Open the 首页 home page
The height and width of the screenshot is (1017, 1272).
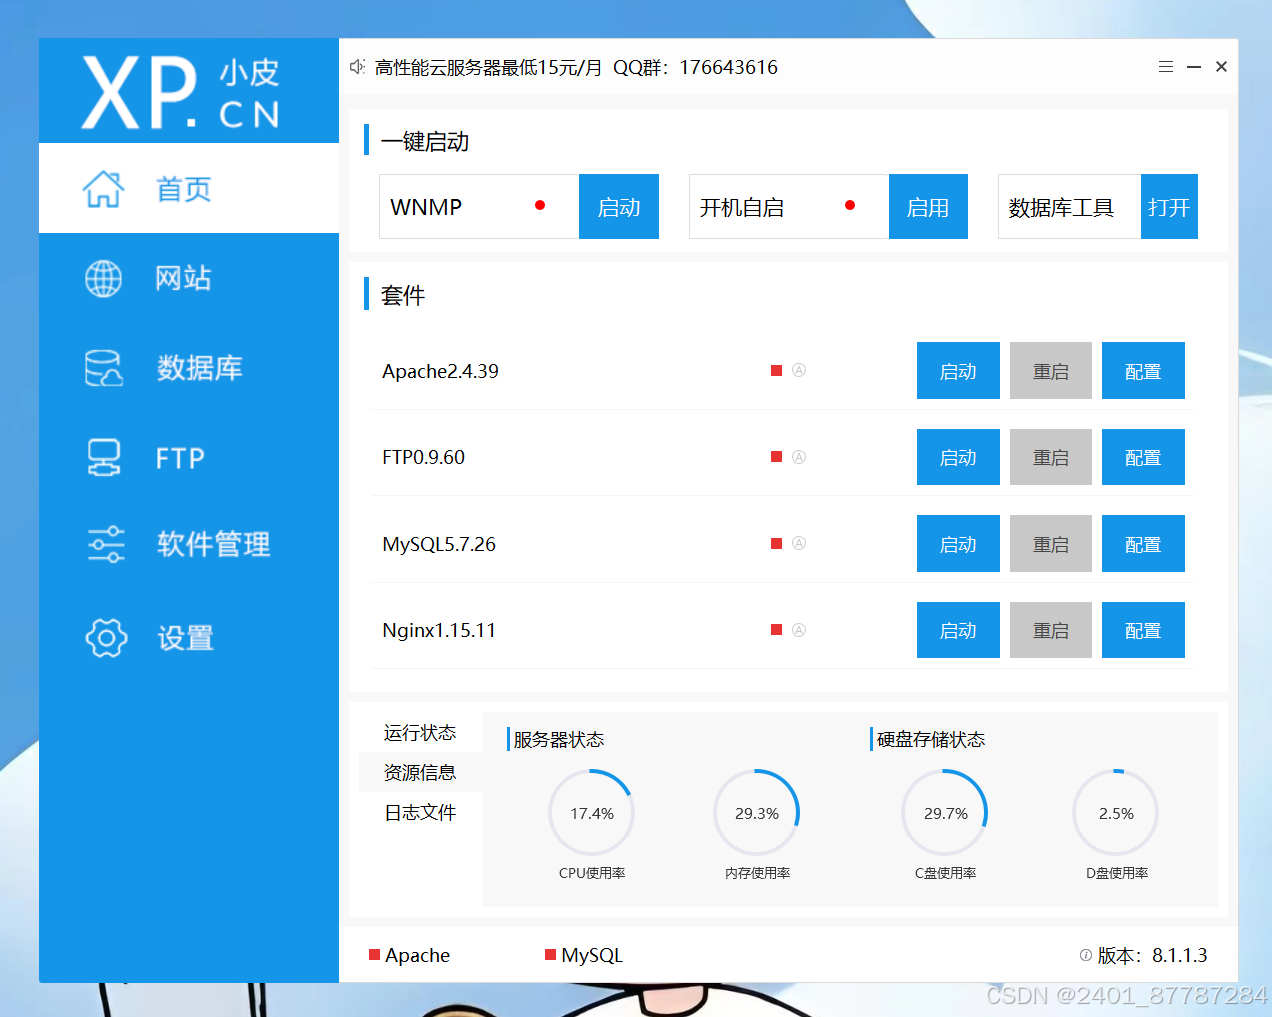coord(189,188)
